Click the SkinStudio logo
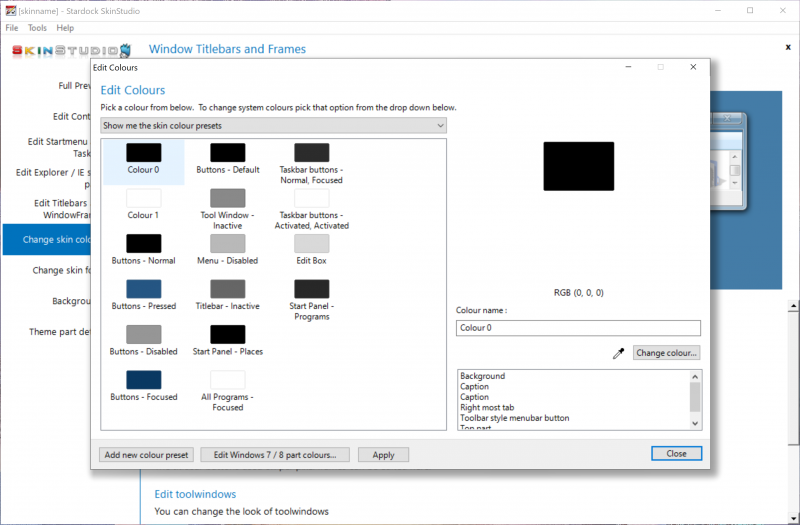The image size is (800, 525). 71,50
